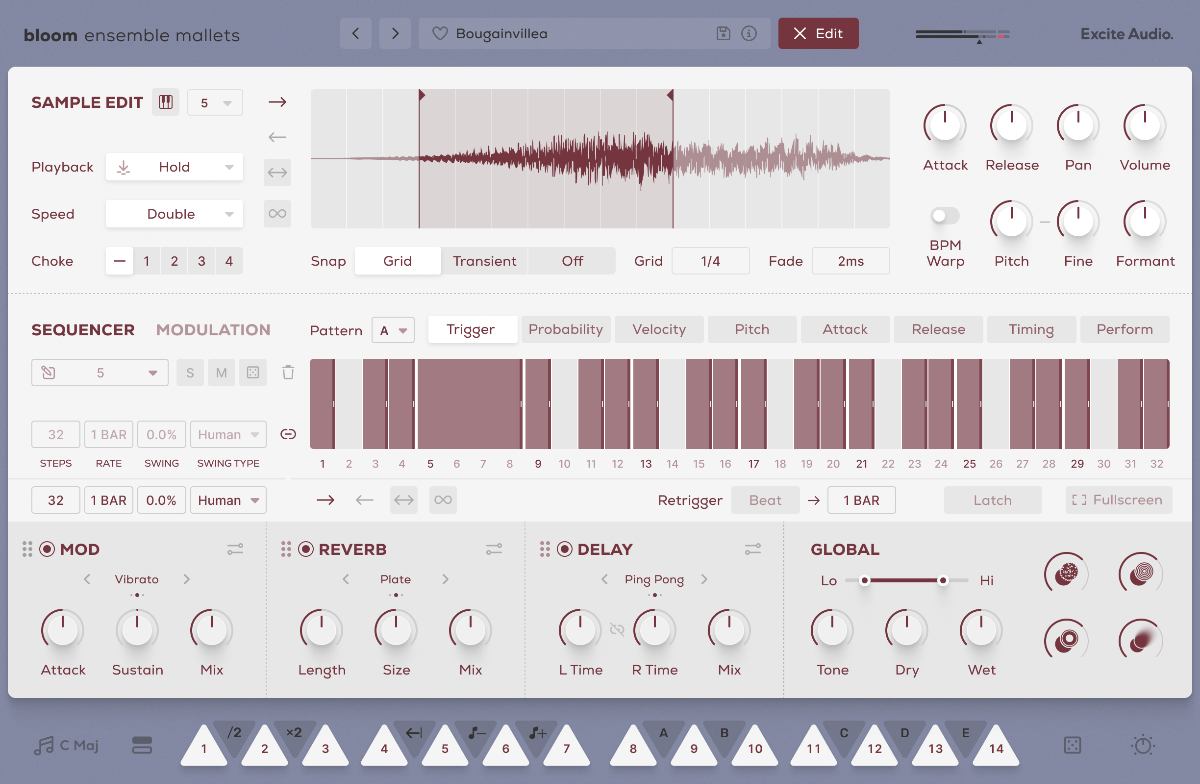
Task: Toggle MOD effect power button
Action: (47, 549)
